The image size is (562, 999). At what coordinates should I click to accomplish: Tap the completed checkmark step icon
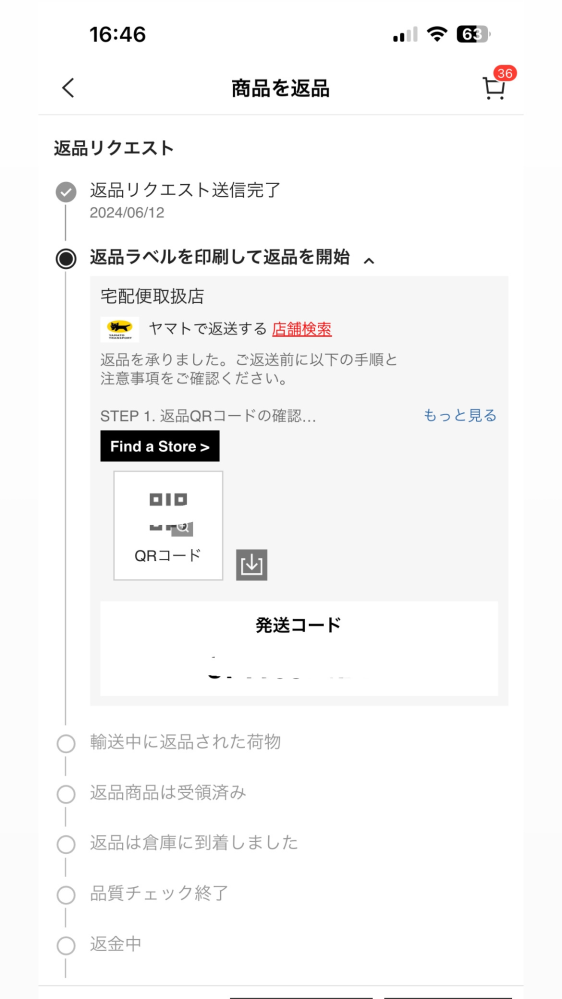[66, 192]
